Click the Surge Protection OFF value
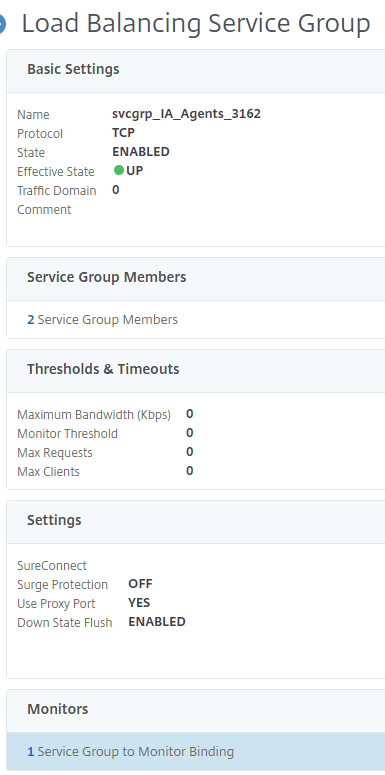Screen dimensions: 385x775 pos(140,584)
